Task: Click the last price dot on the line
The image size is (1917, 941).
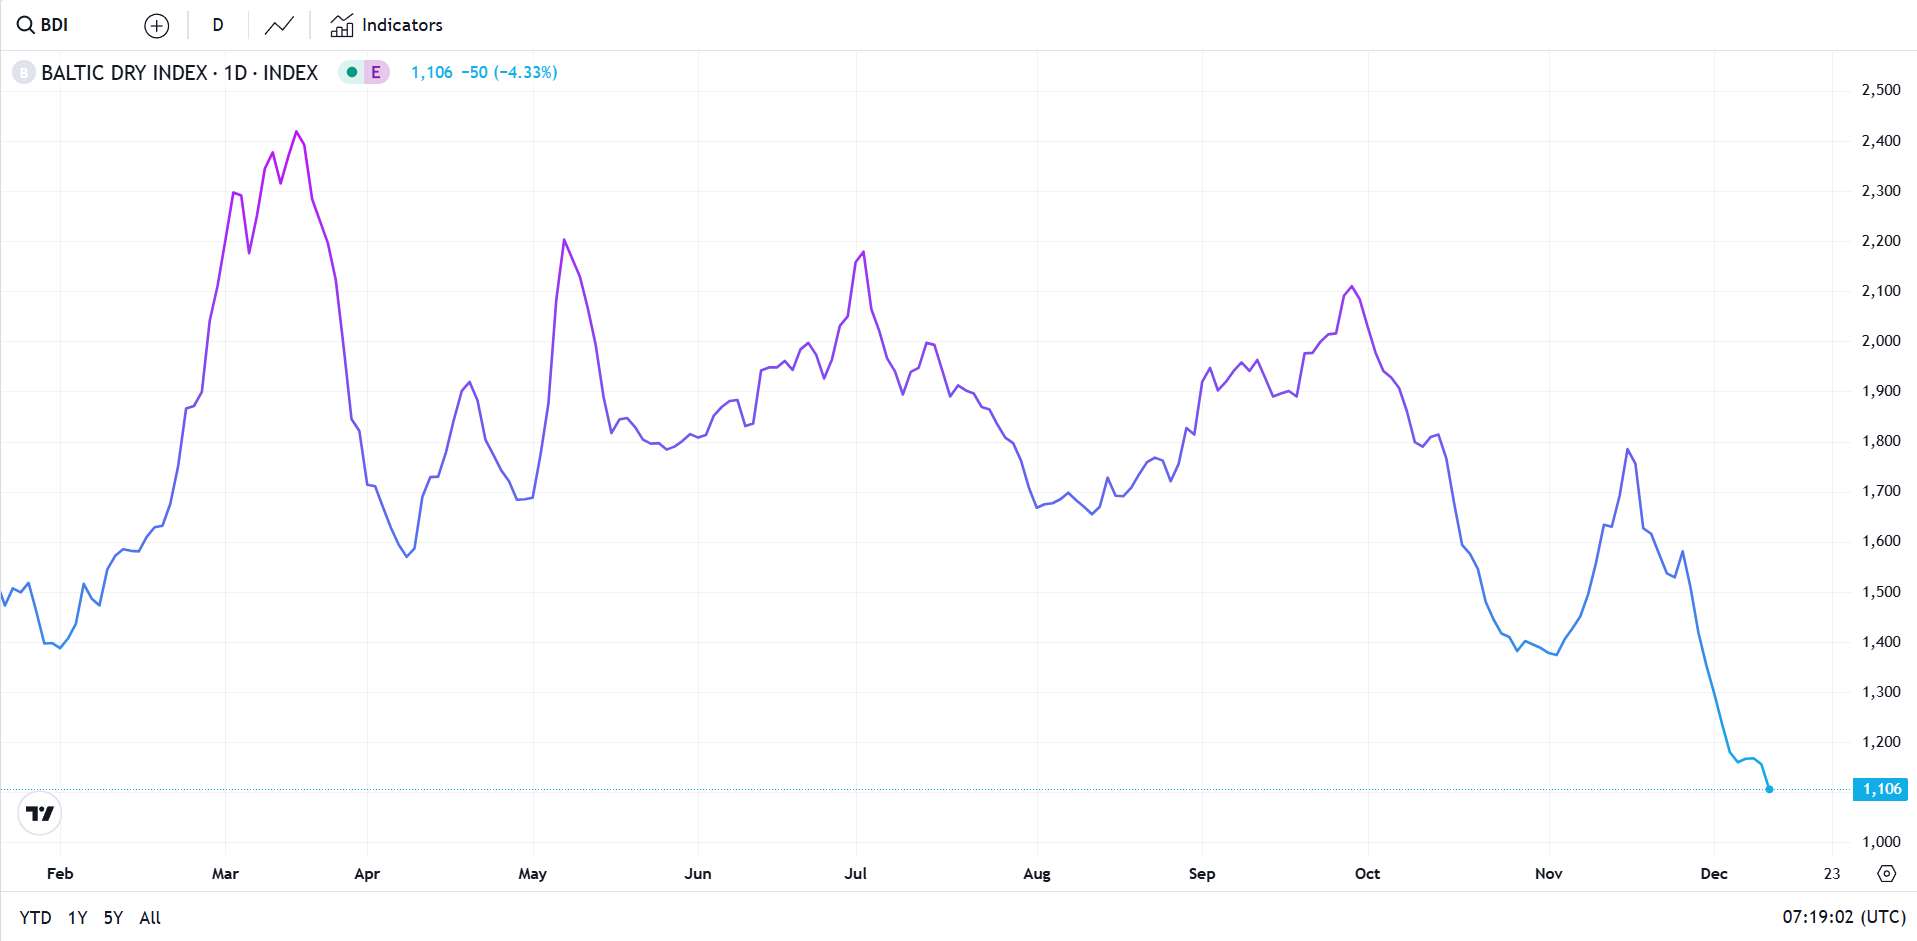Action: 1769,790
